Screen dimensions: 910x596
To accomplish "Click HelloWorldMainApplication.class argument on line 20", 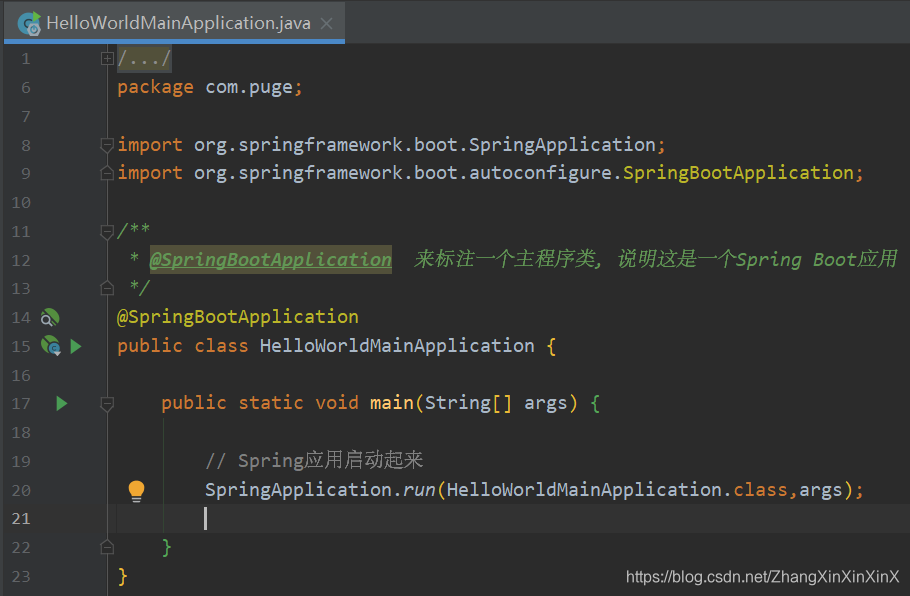I will [x=617, y=490].
